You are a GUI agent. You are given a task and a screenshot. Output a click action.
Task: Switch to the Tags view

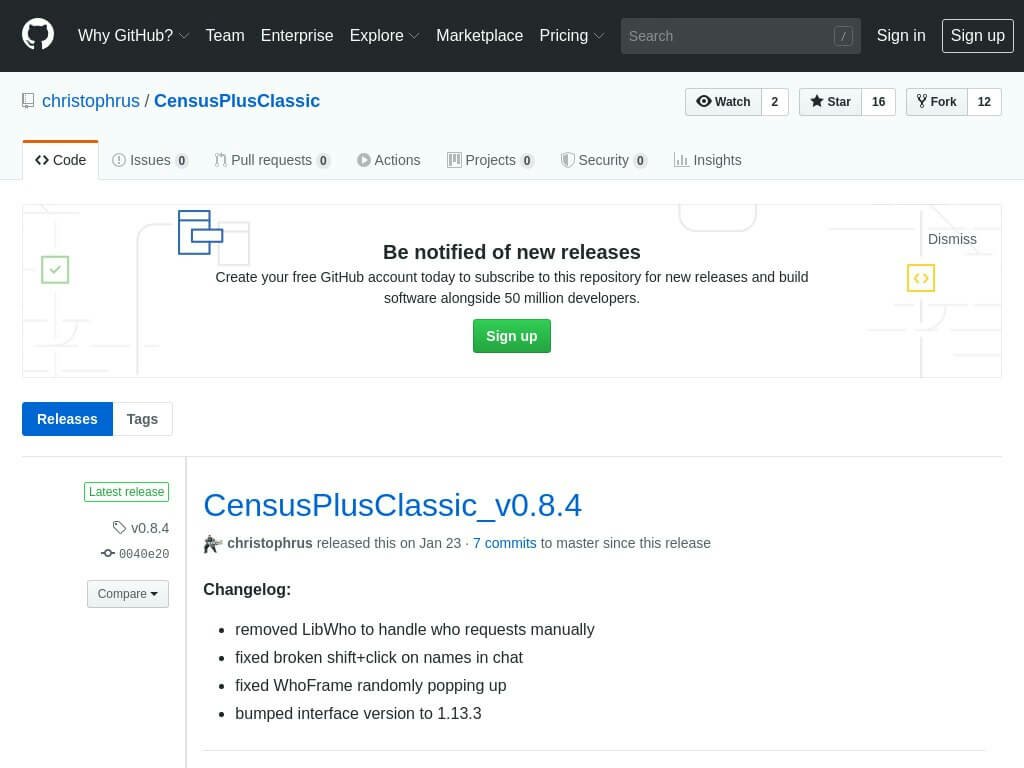(142, 419)
